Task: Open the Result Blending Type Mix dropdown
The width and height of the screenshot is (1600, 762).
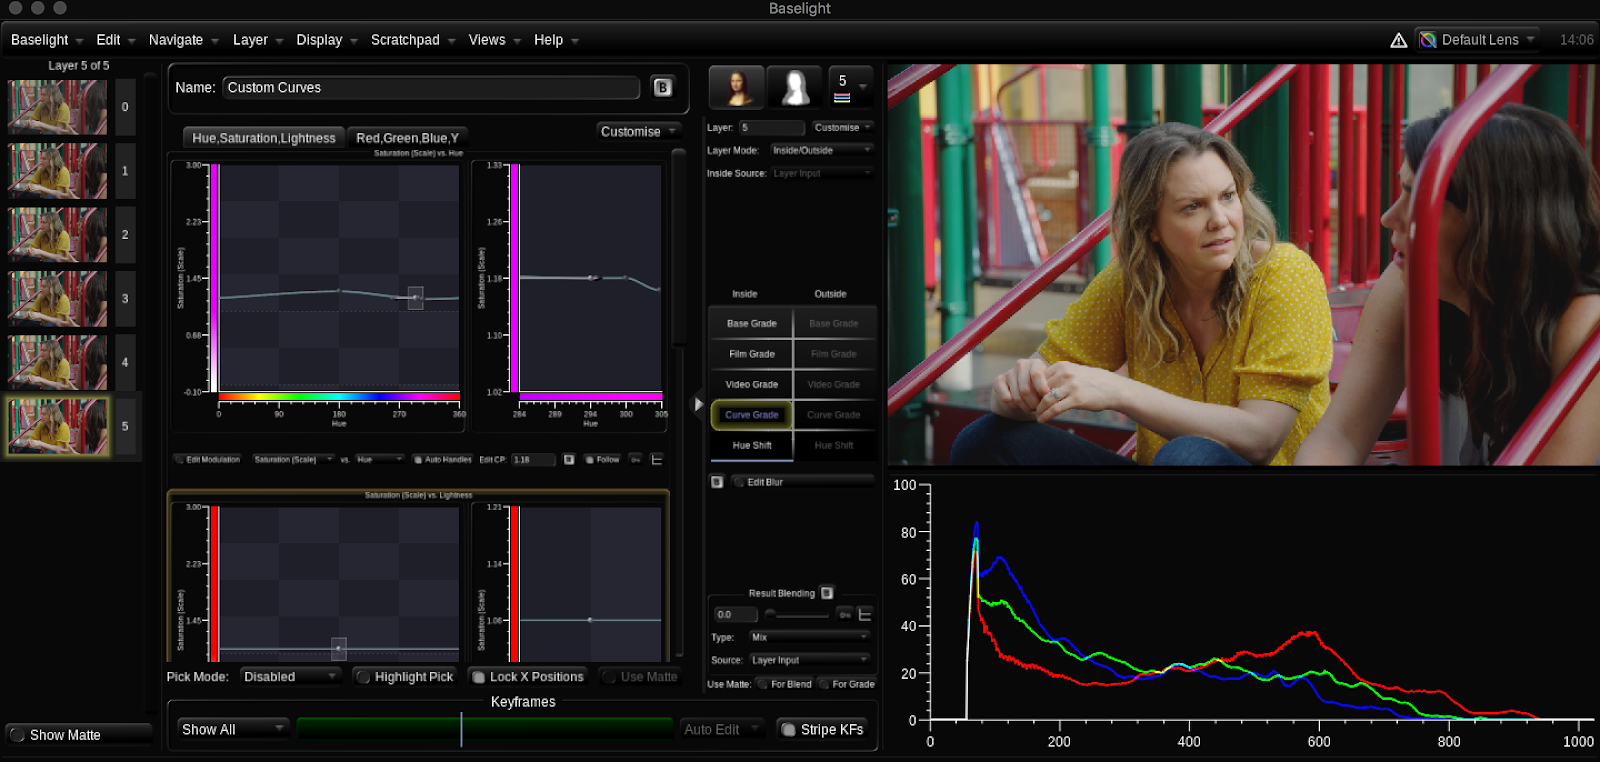Action: coord(809,637)
